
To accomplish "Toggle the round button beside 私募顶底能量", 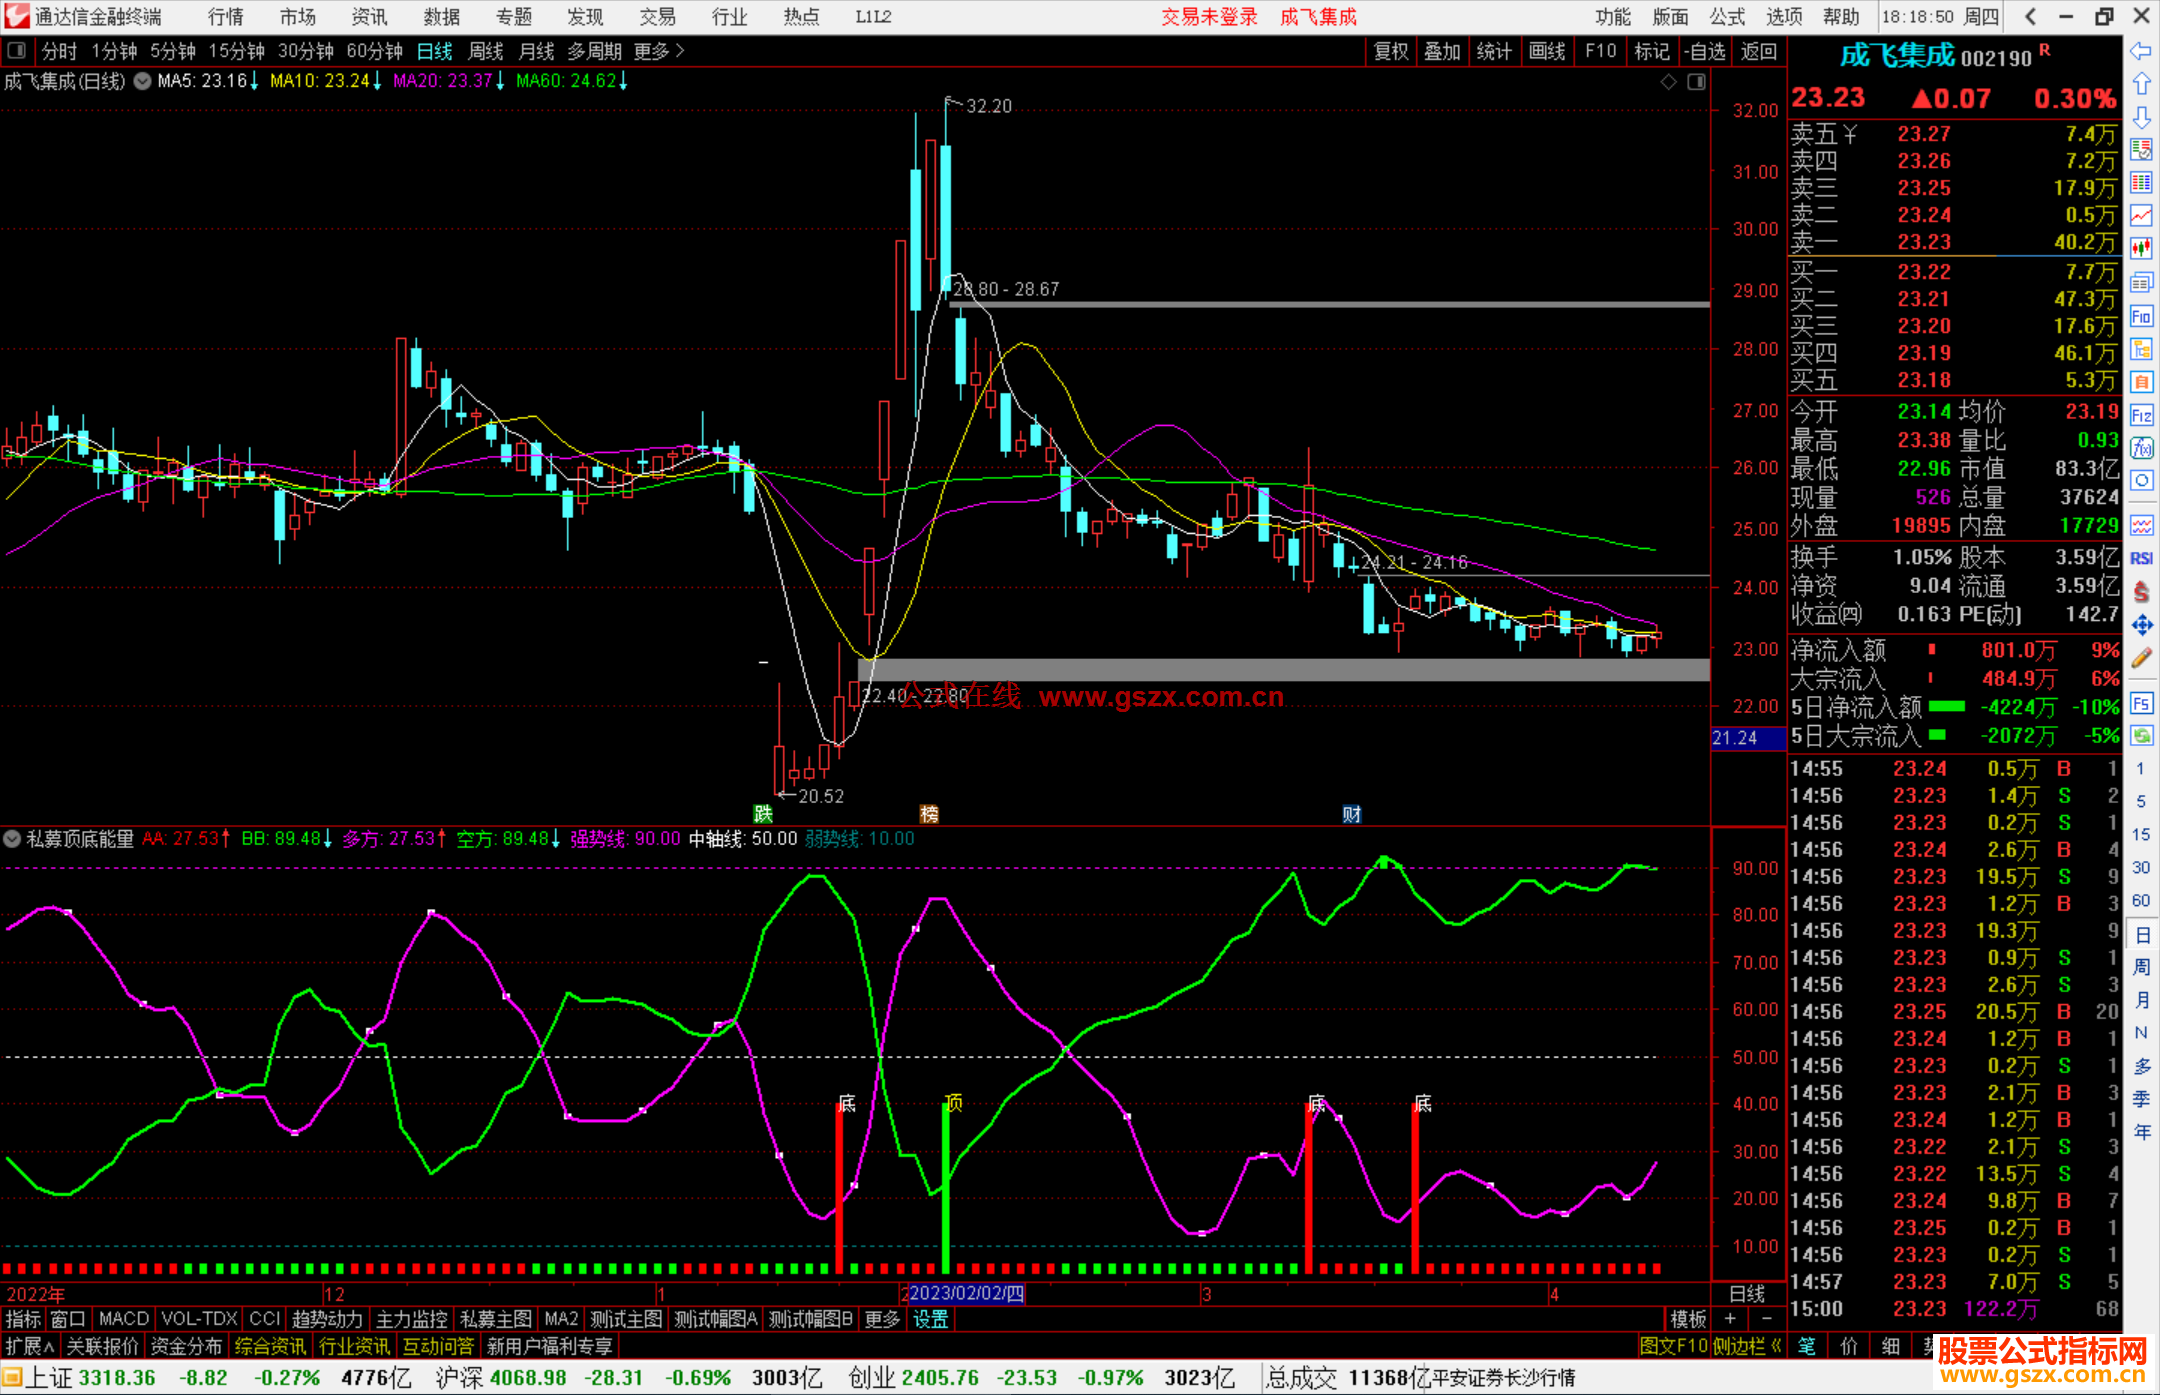I will point(12,839).
